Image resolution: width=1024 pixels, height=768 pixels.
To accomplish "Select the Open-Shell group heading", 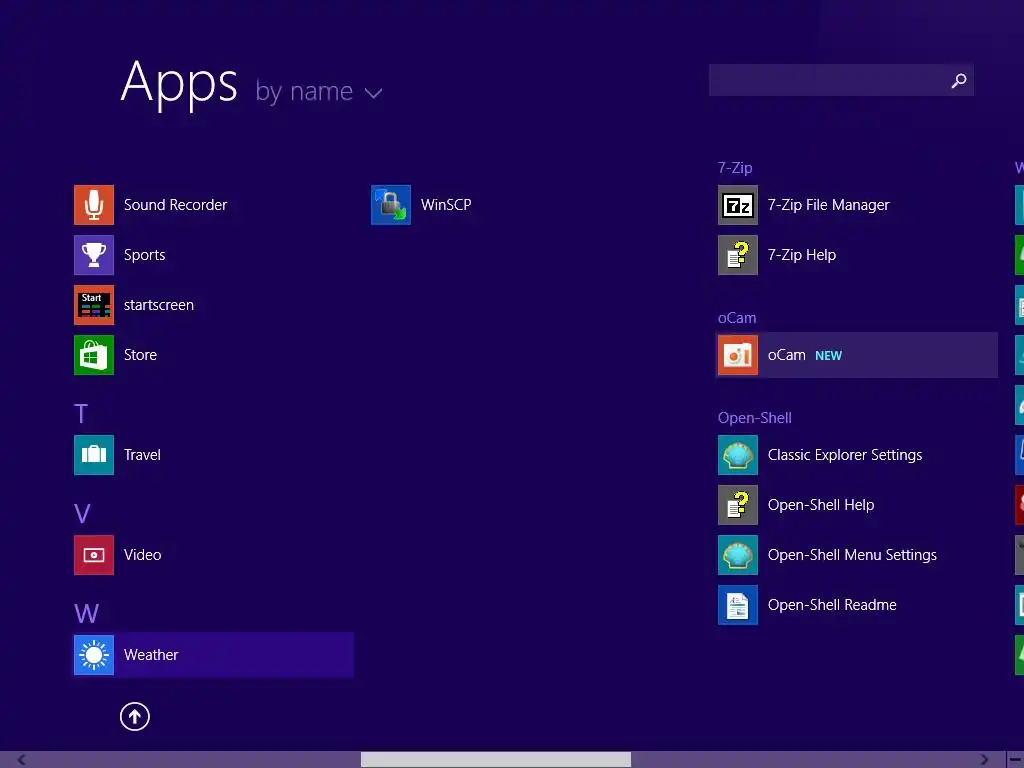I will click(754, 418).
